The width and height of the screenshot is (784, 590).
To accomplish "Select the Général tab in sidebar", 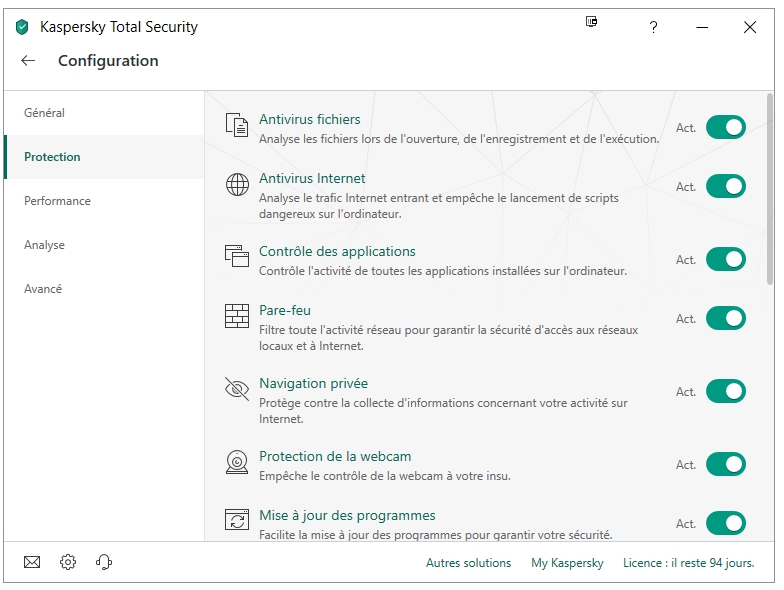I will click(45, 113).
